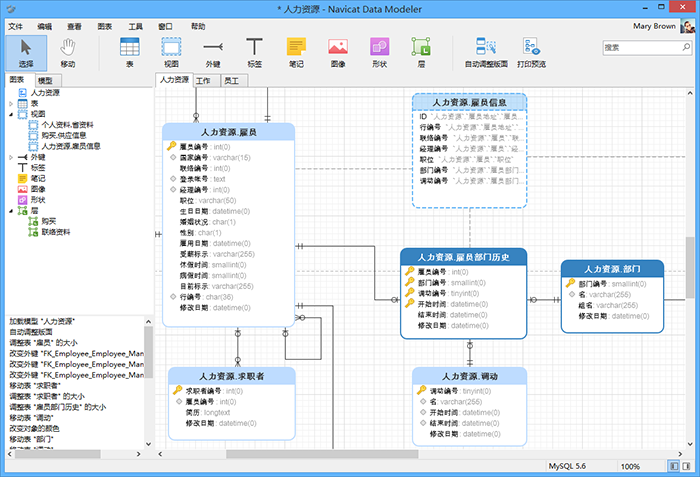The image size is (700, 477).
Task: Collapse the 层 tree node
Action: tap(11, 211)
